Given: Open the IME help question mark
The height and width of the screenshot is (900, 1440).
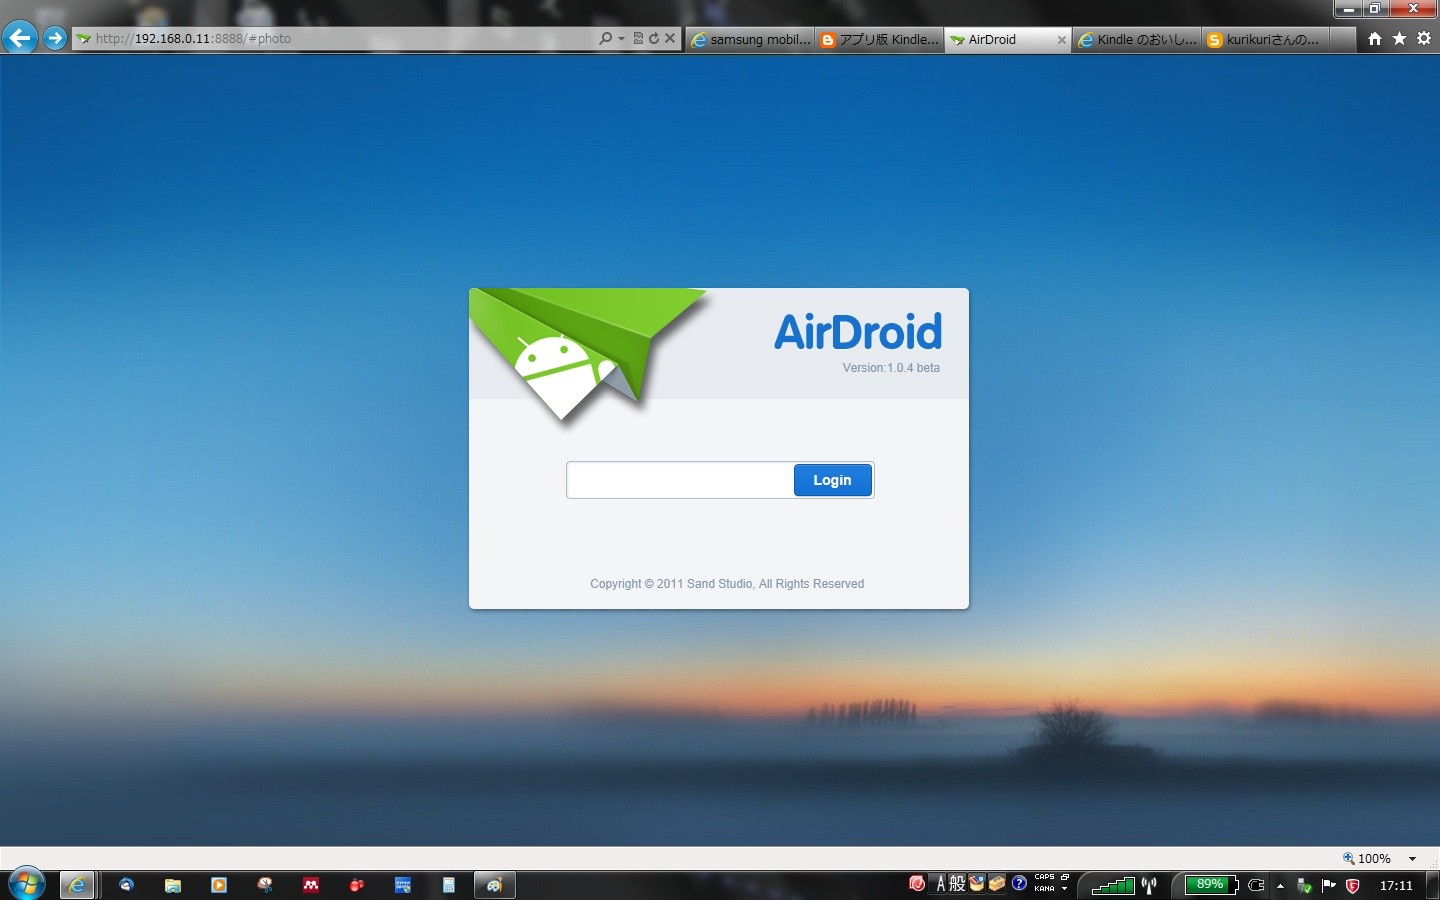Looking at the screenshot, I should pyautogui.click(x=1019, y=883).
